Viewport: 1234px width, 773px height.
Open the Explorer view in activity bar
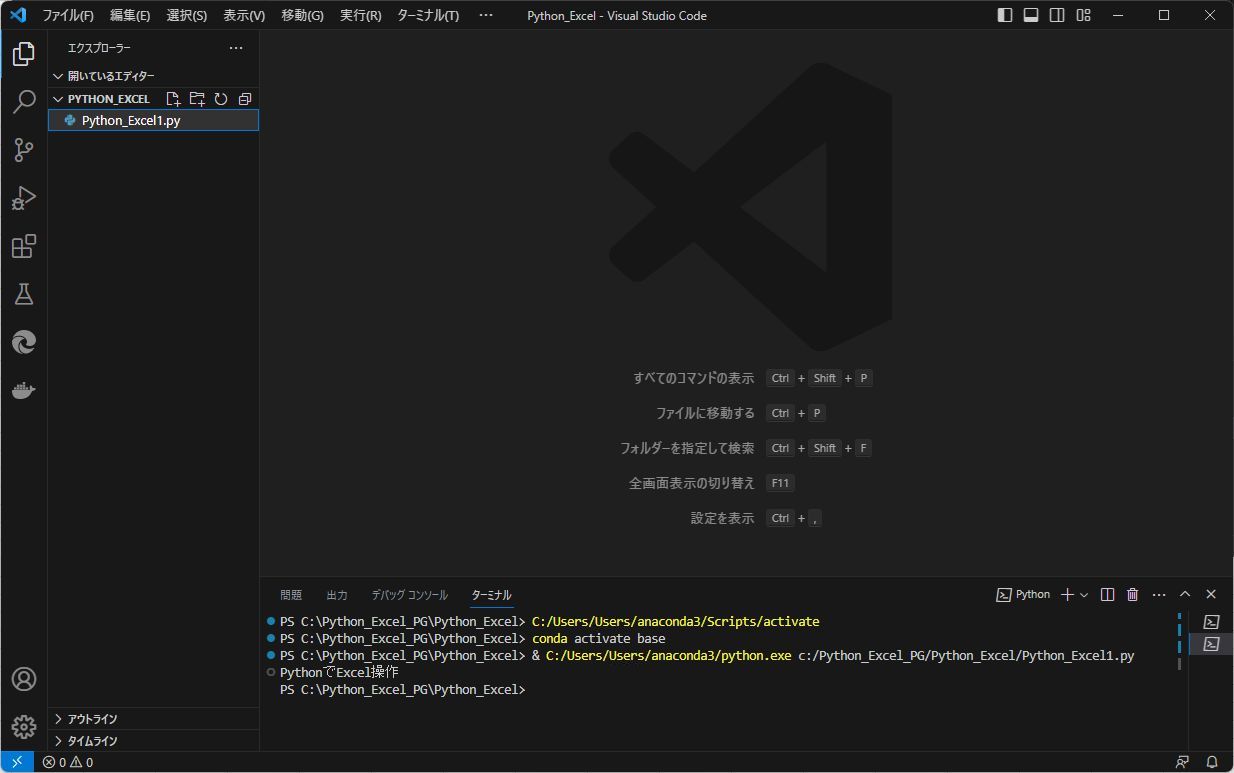tap(24, 54)
